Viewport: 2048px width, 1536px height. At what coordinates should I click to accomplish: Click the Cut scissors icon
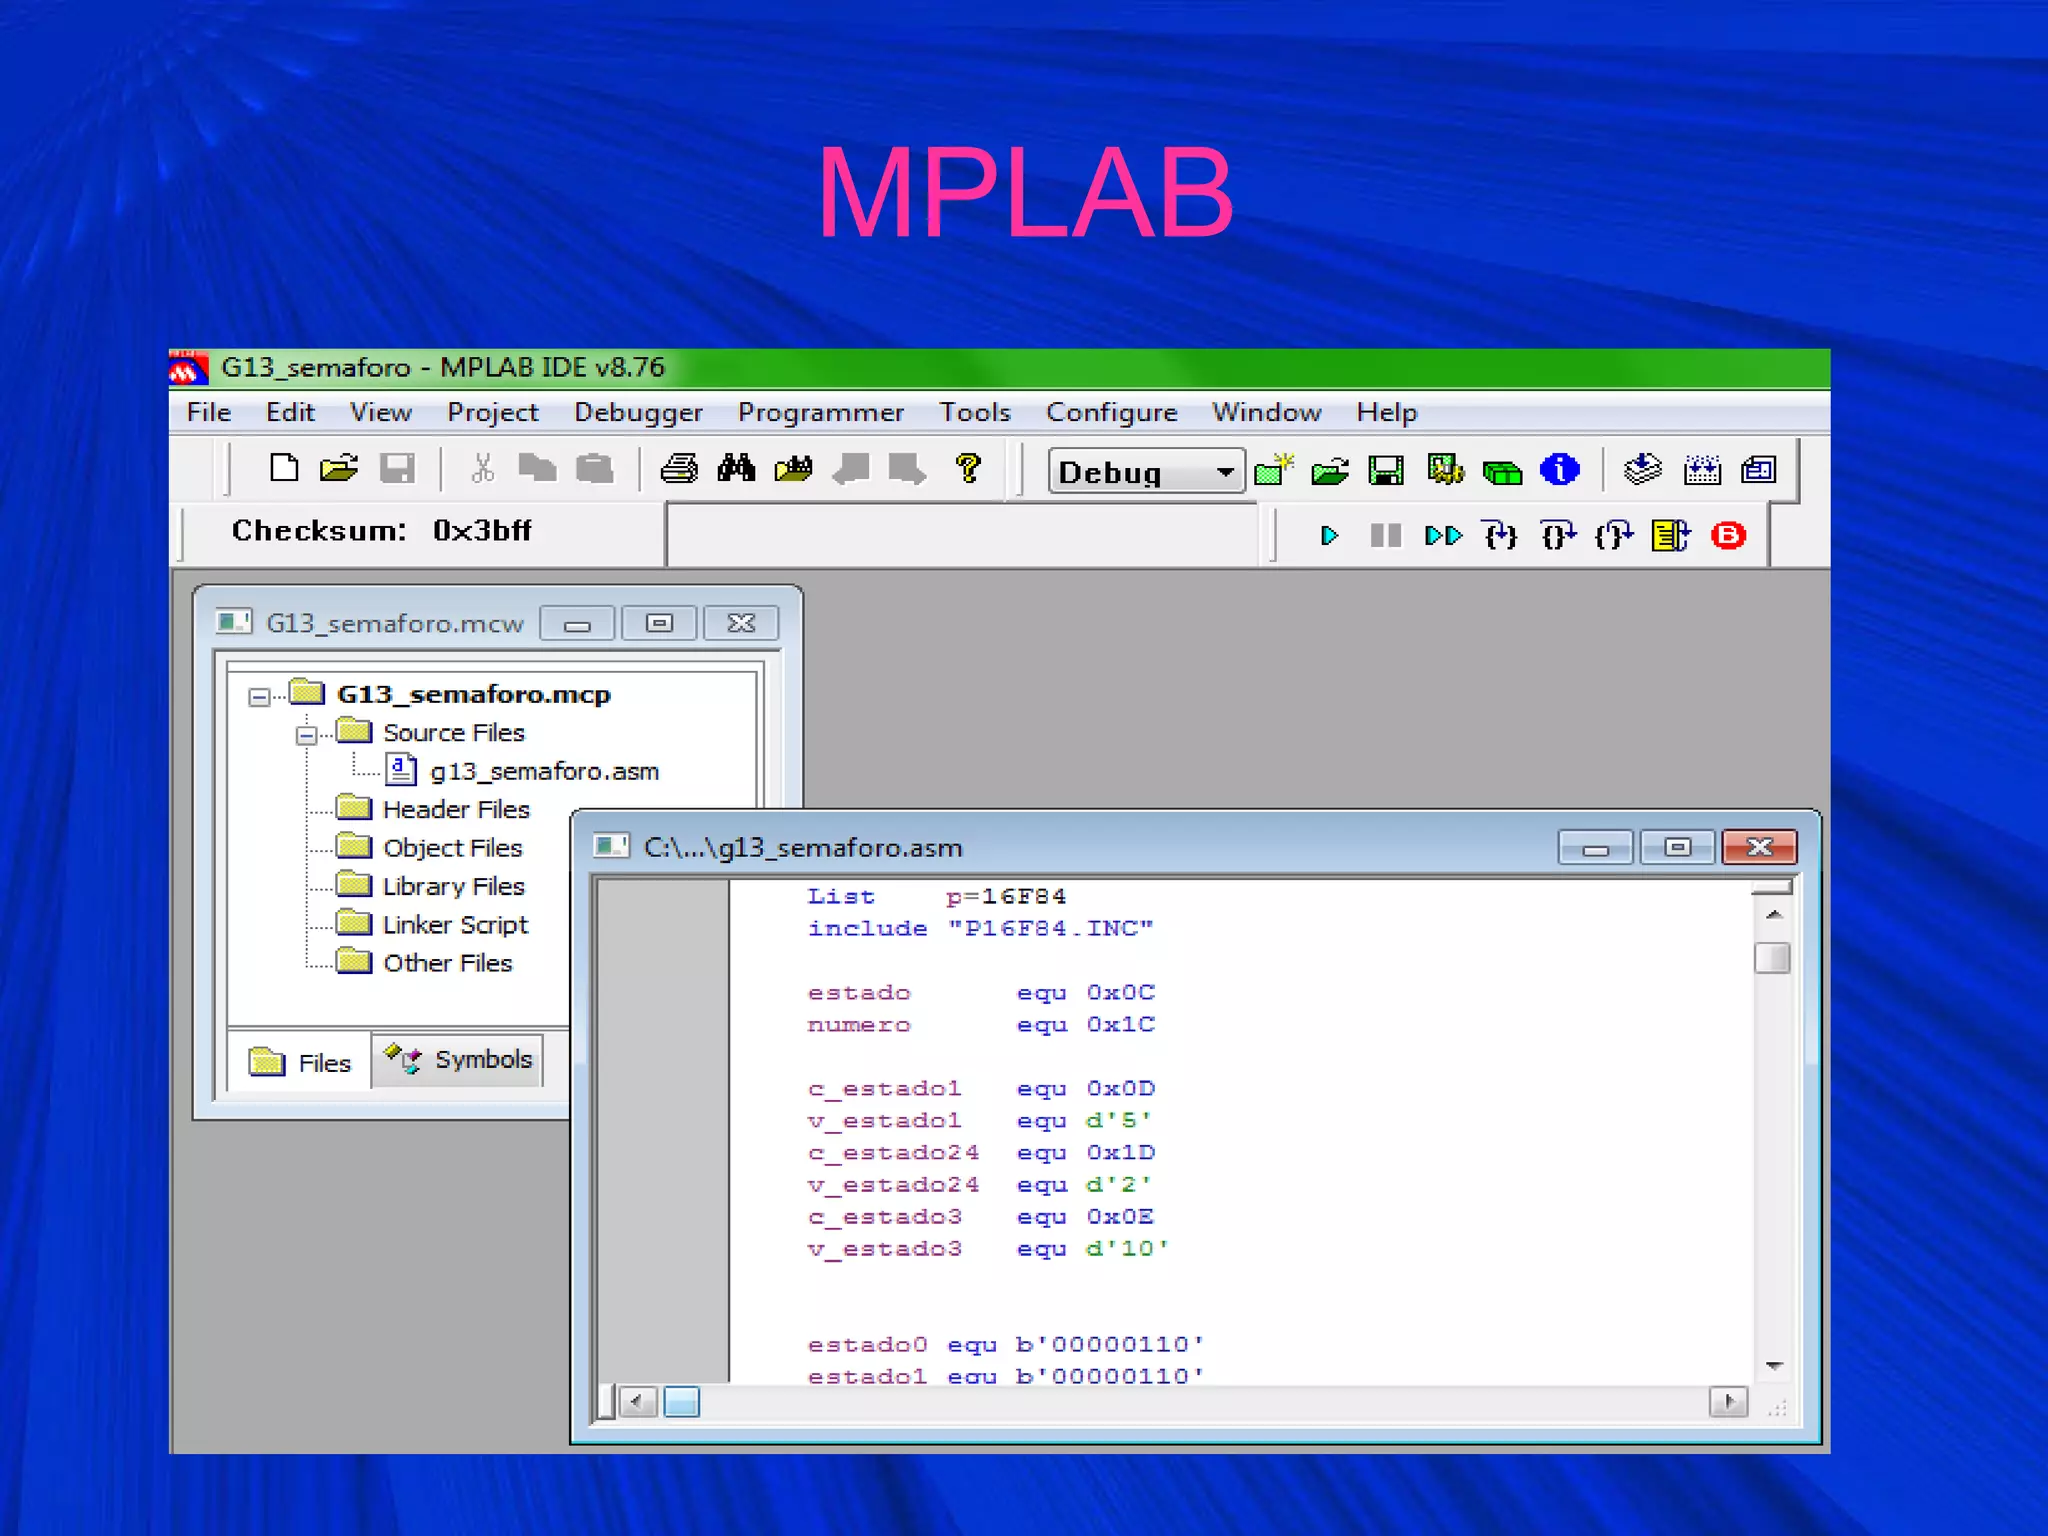(x=483, y=468)
